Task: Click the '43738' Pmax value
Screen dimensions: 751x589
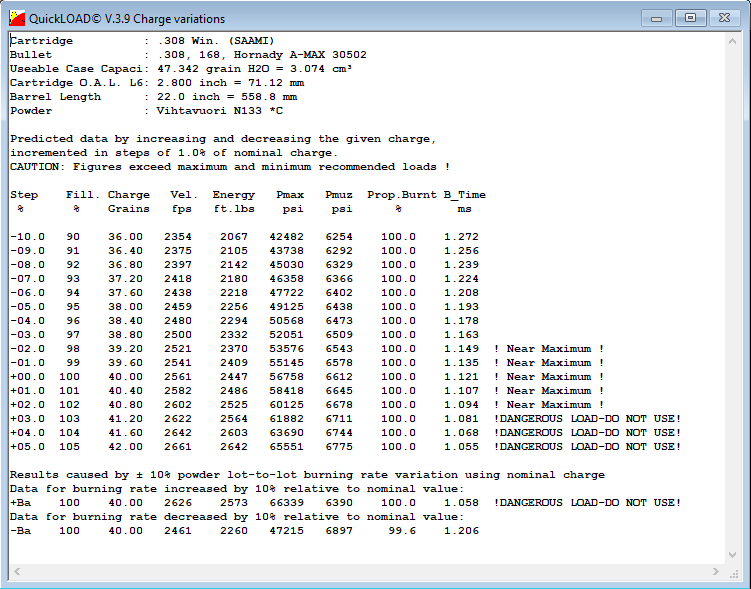Action: (286, 250)
